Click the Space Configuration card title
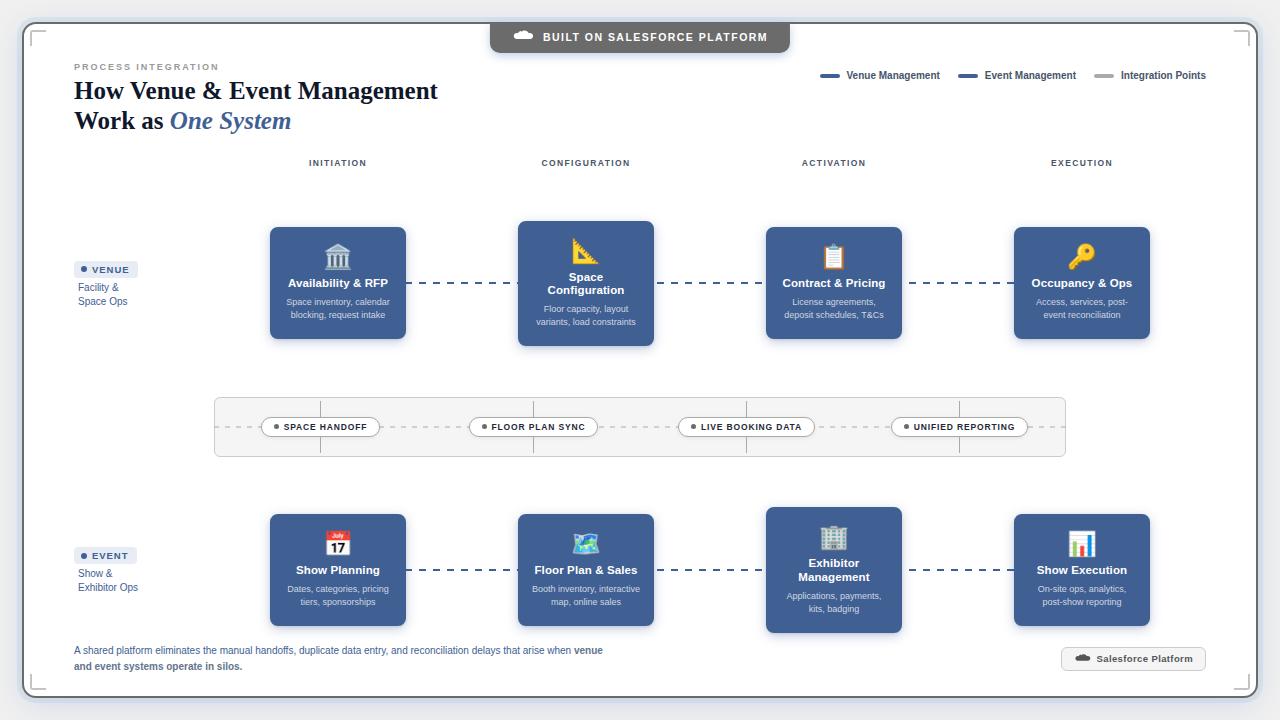Viewport: 1280px width, 720px height. [x=586, y=284]
